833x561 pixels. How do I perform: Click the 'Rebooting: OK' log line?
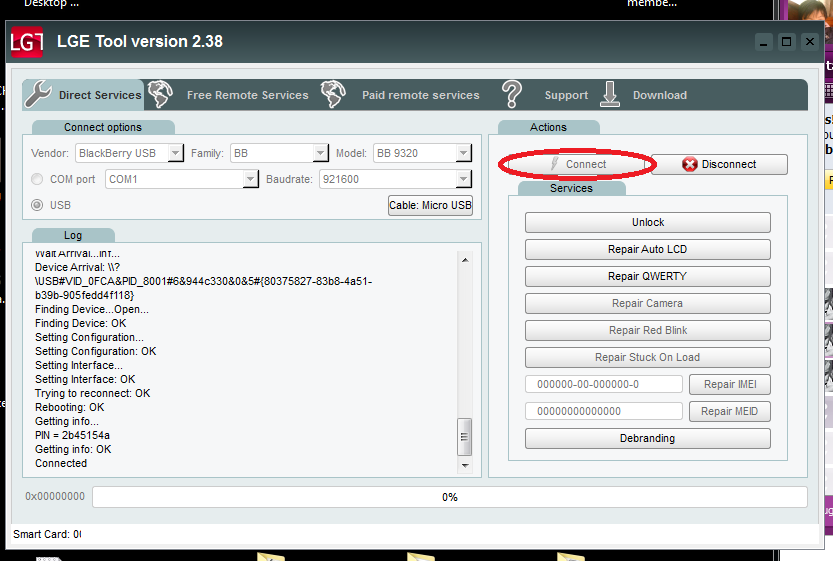tap(70, 407)
